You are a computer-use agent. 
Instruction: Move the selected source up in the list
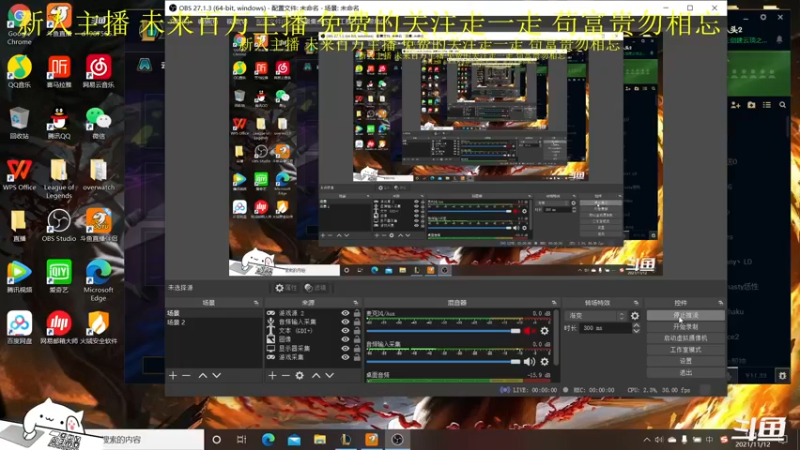316,376
